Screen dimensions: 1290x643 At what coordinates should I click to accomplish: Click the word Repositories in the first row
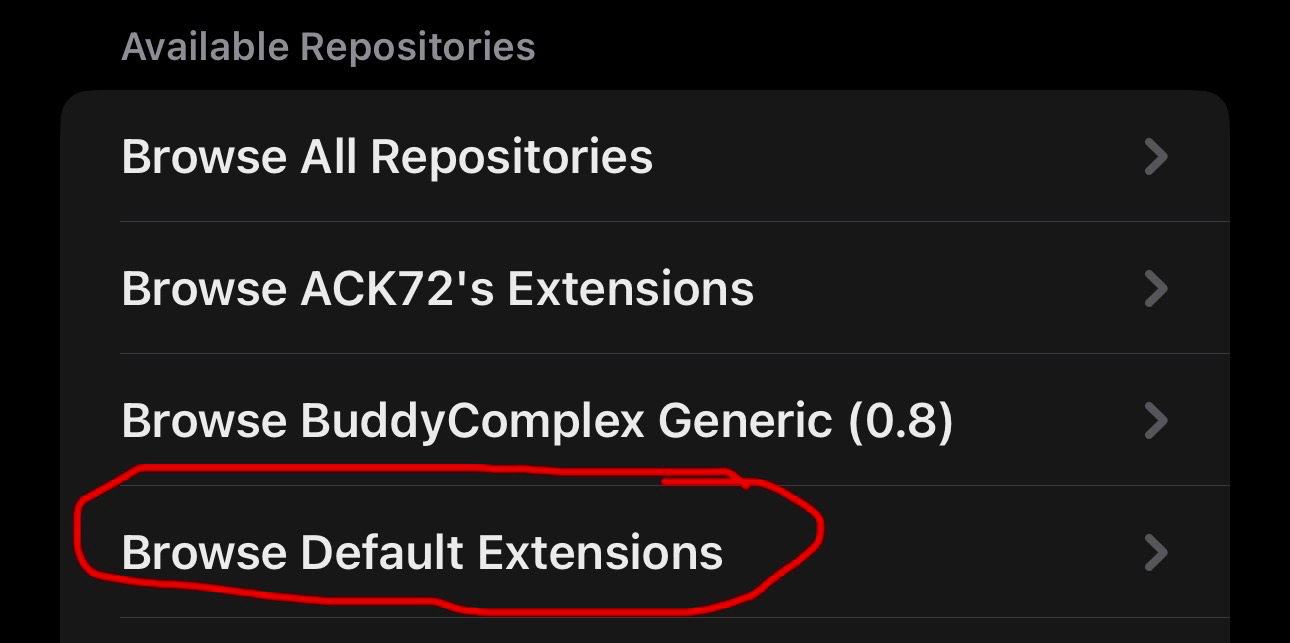click(511, 158)
